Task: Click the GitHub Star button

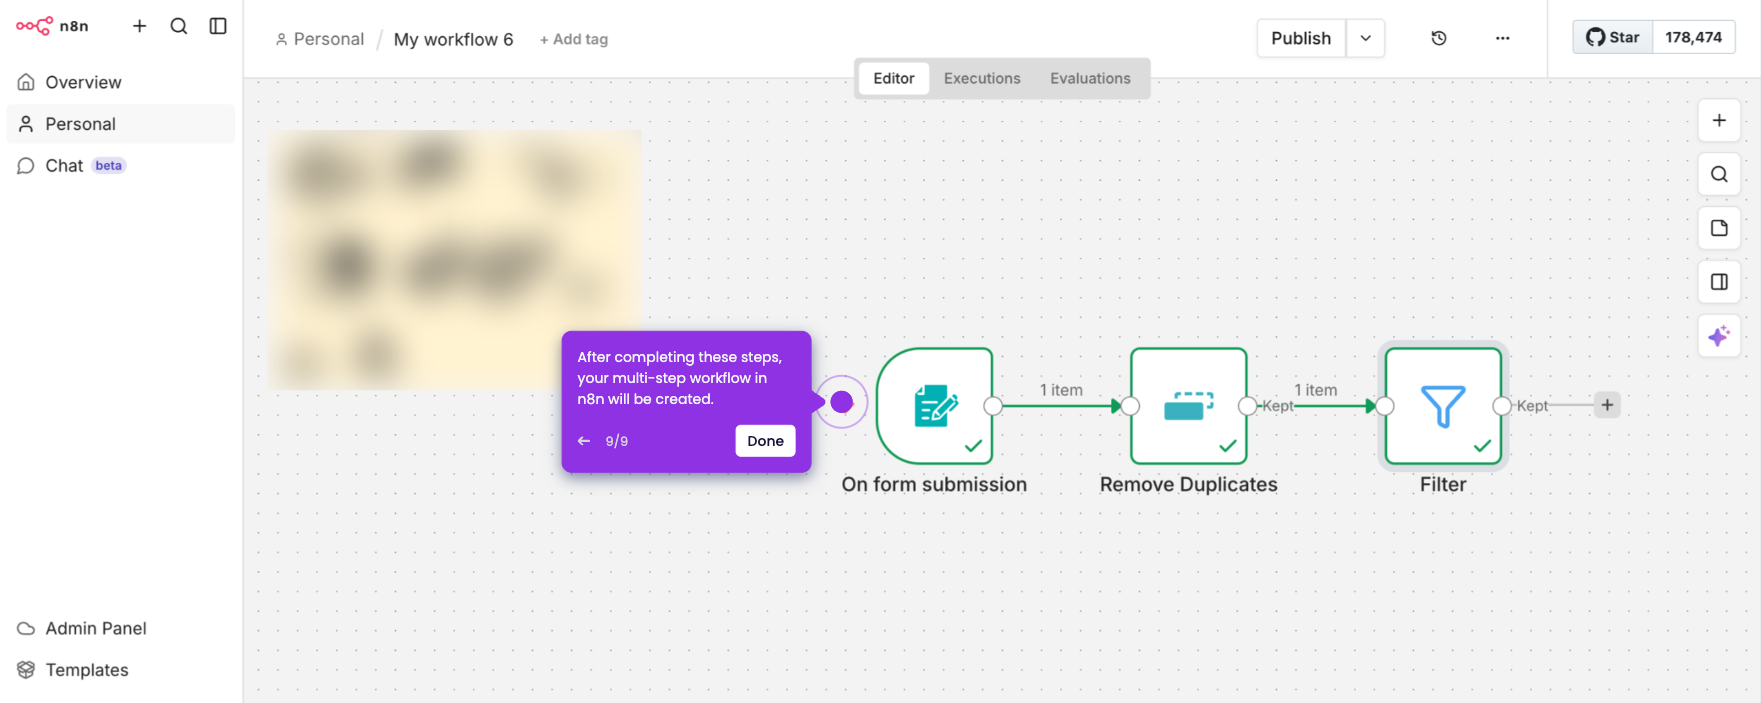Action: pos(1613,37)
